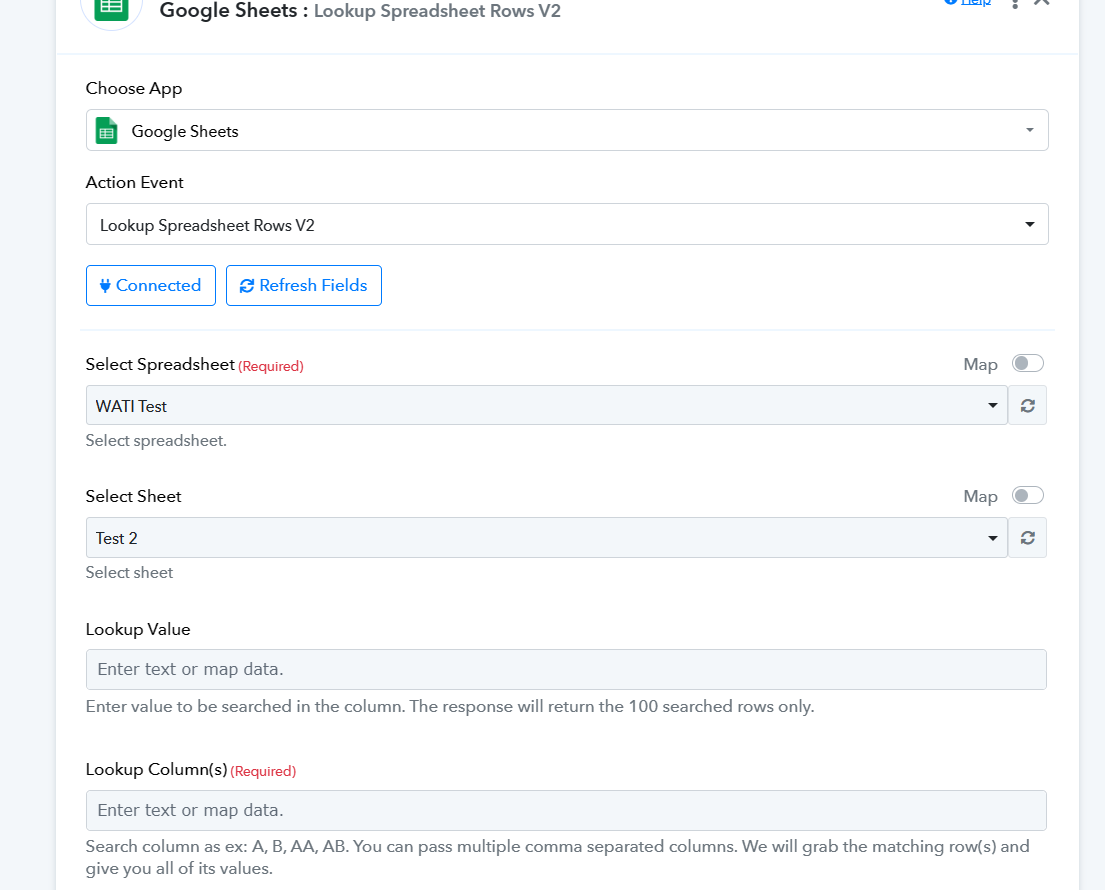Image resolution: width=1105 pixels, height=890 pixels.
Task: Click the Google Sheets logo in header
Action: pos(111,10)
